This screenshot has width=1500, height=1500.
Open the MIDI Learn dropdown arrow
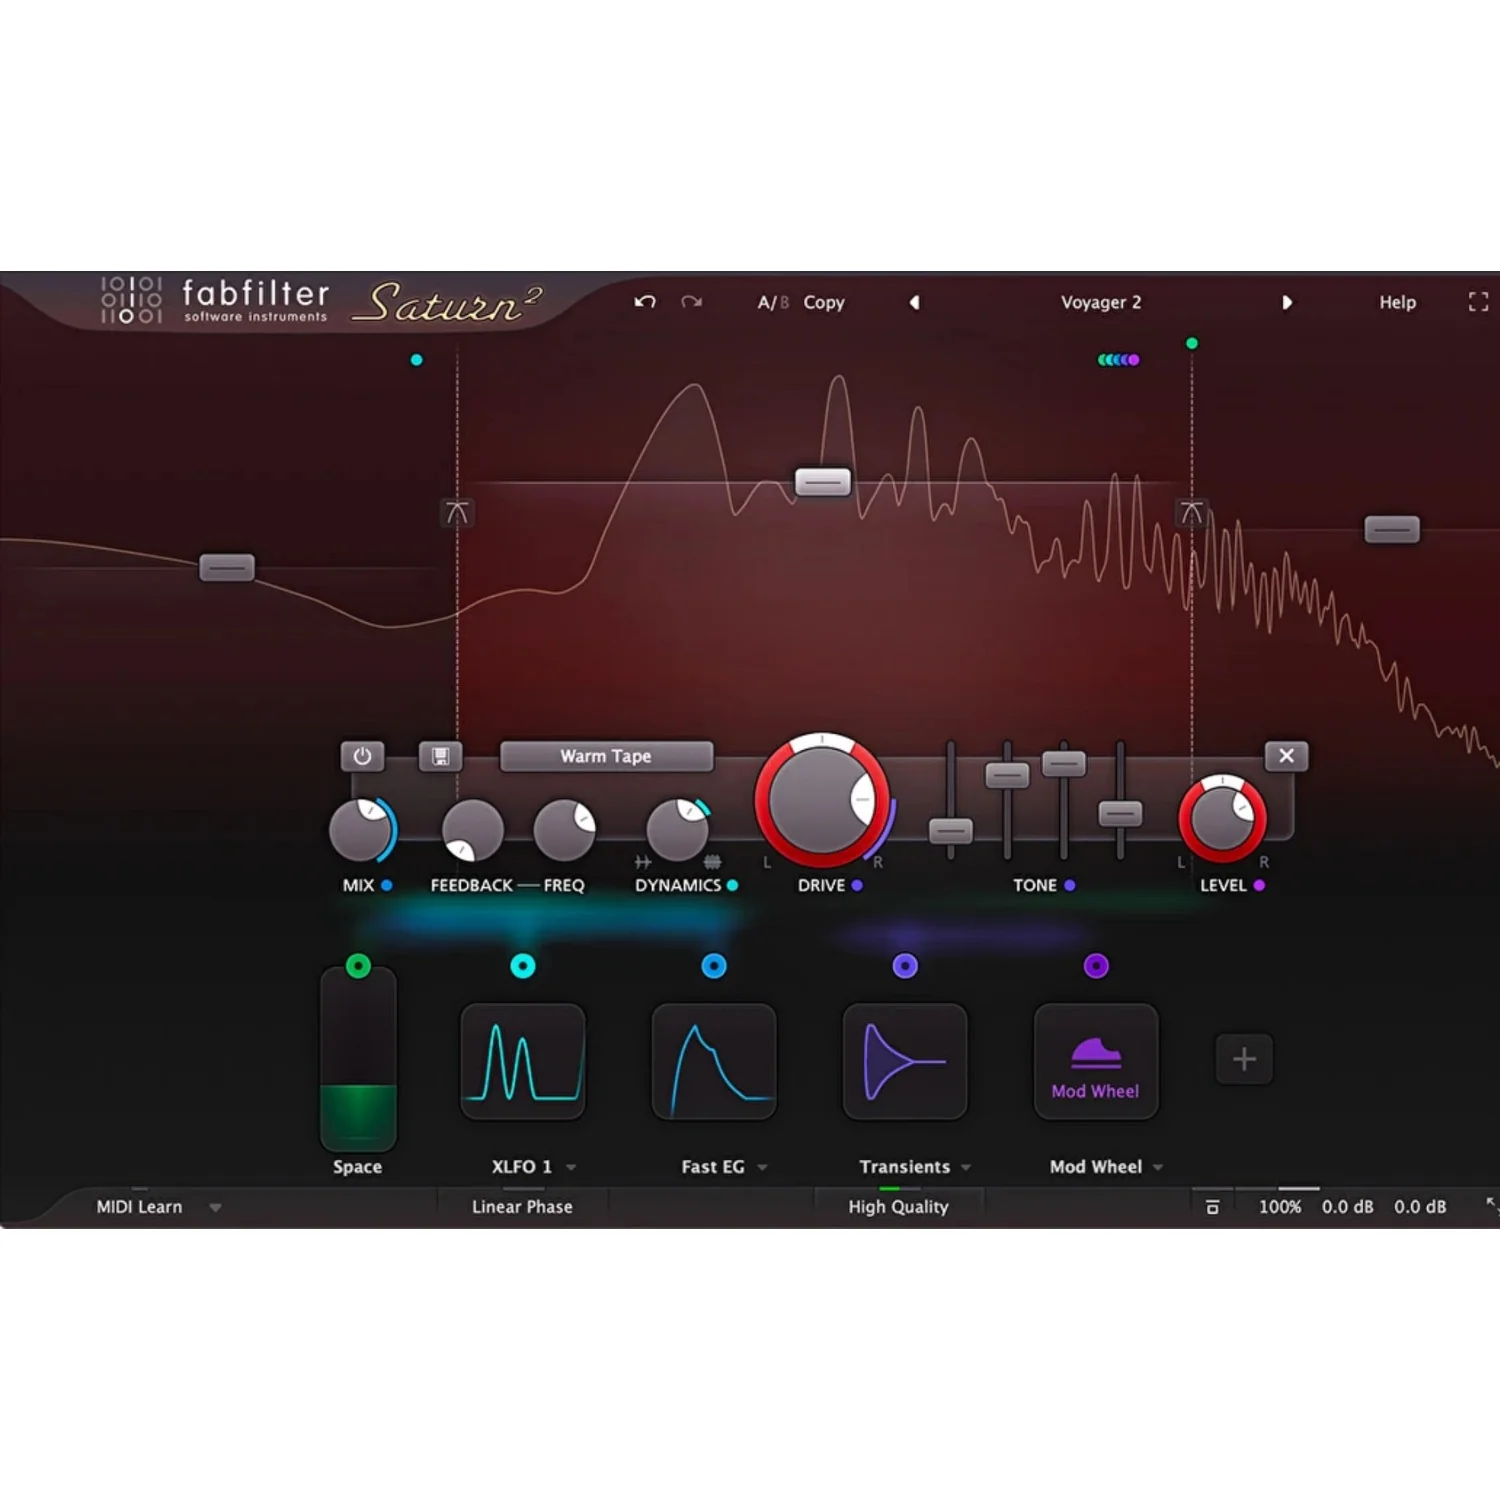[x=215, y=1207]
